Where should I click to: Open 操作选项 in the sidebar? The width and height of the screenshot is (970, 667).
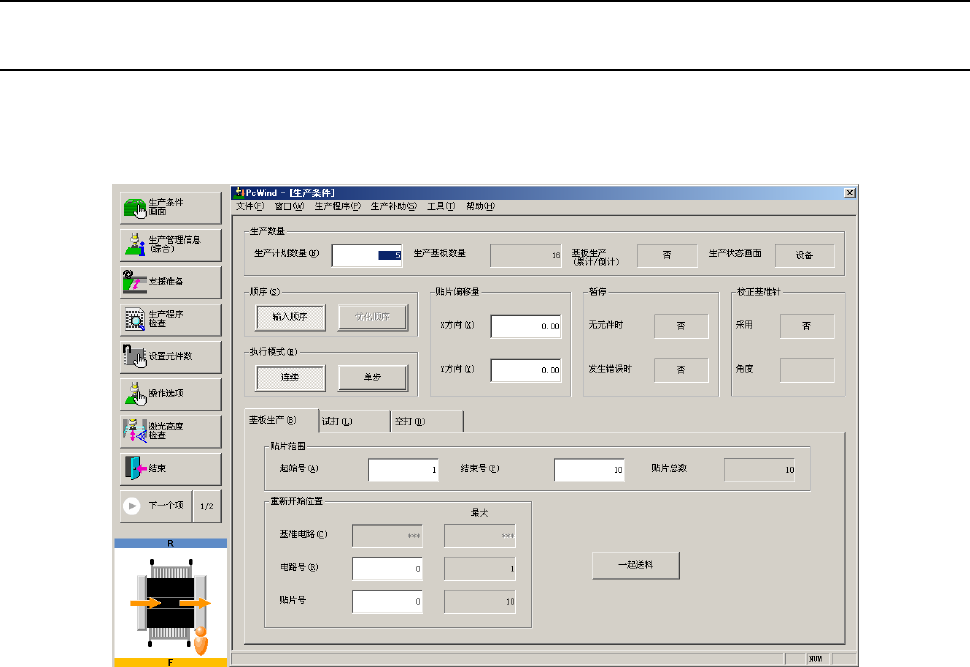click(170, 394)
